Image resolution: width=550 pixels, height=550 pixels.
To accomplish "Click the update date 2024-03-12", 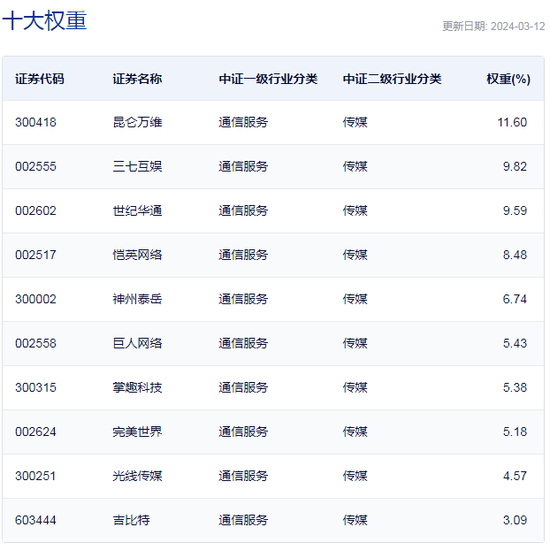I will click(517, 27).
